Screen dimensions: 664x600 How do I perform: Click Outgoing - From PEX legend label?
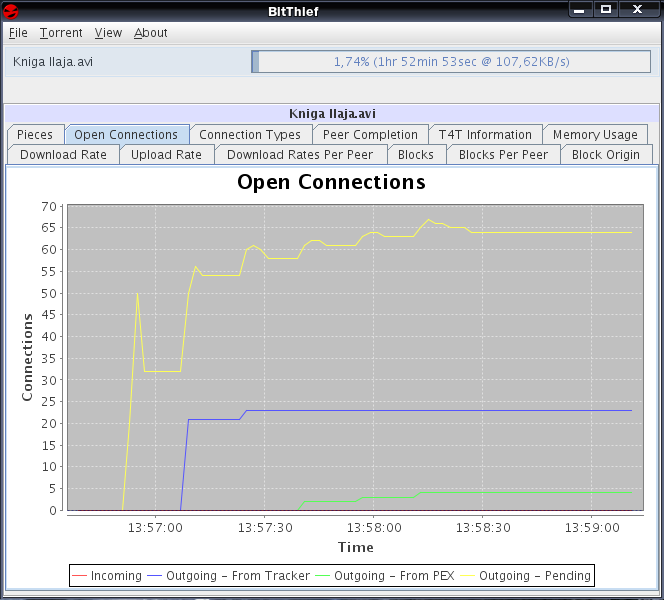click(394, 576)
